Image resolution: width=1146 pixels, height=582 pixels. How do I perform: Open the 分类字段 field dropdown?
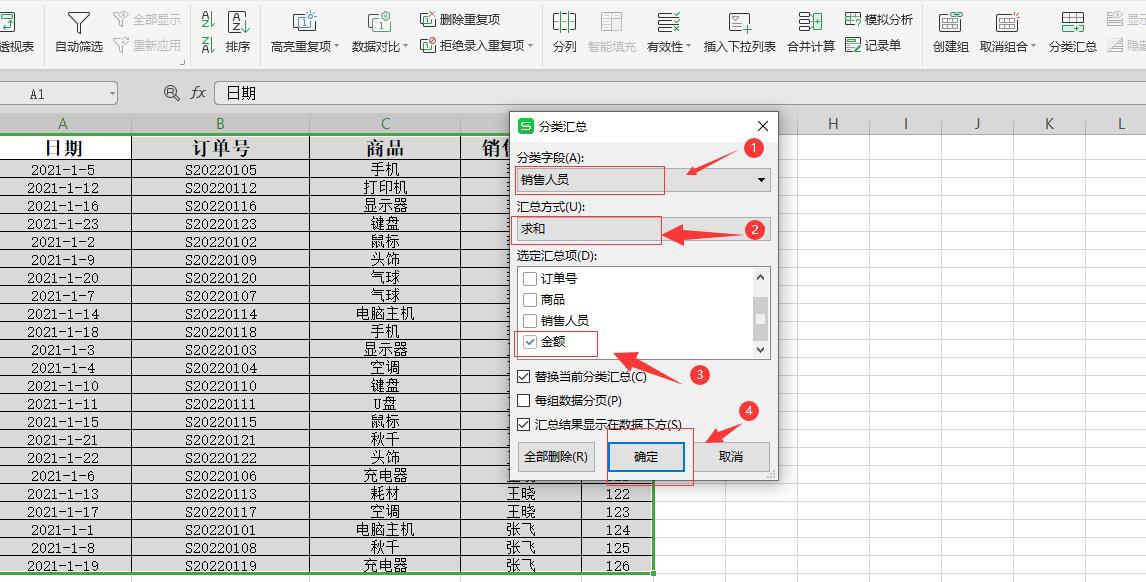coord(762,180)
